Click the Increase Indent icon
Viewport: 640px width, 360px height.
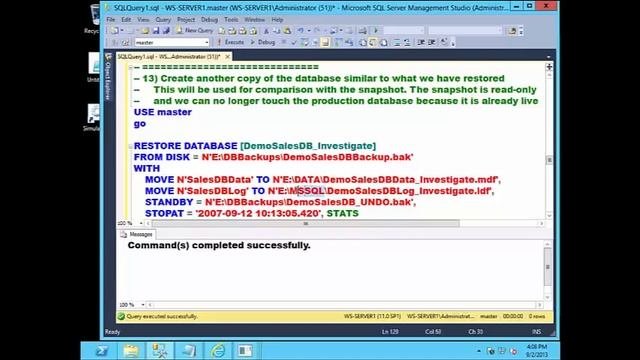pos(431,42)
